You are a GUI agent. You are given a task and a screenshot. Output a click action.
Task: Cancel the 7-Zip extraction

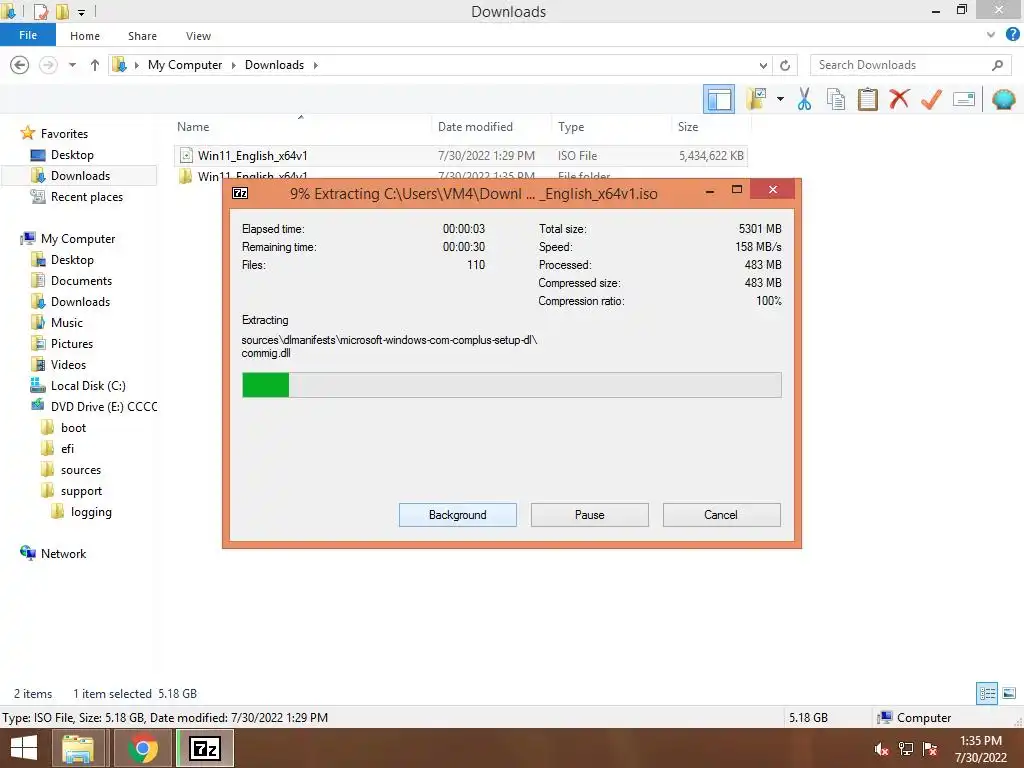[x=721, y=515]
